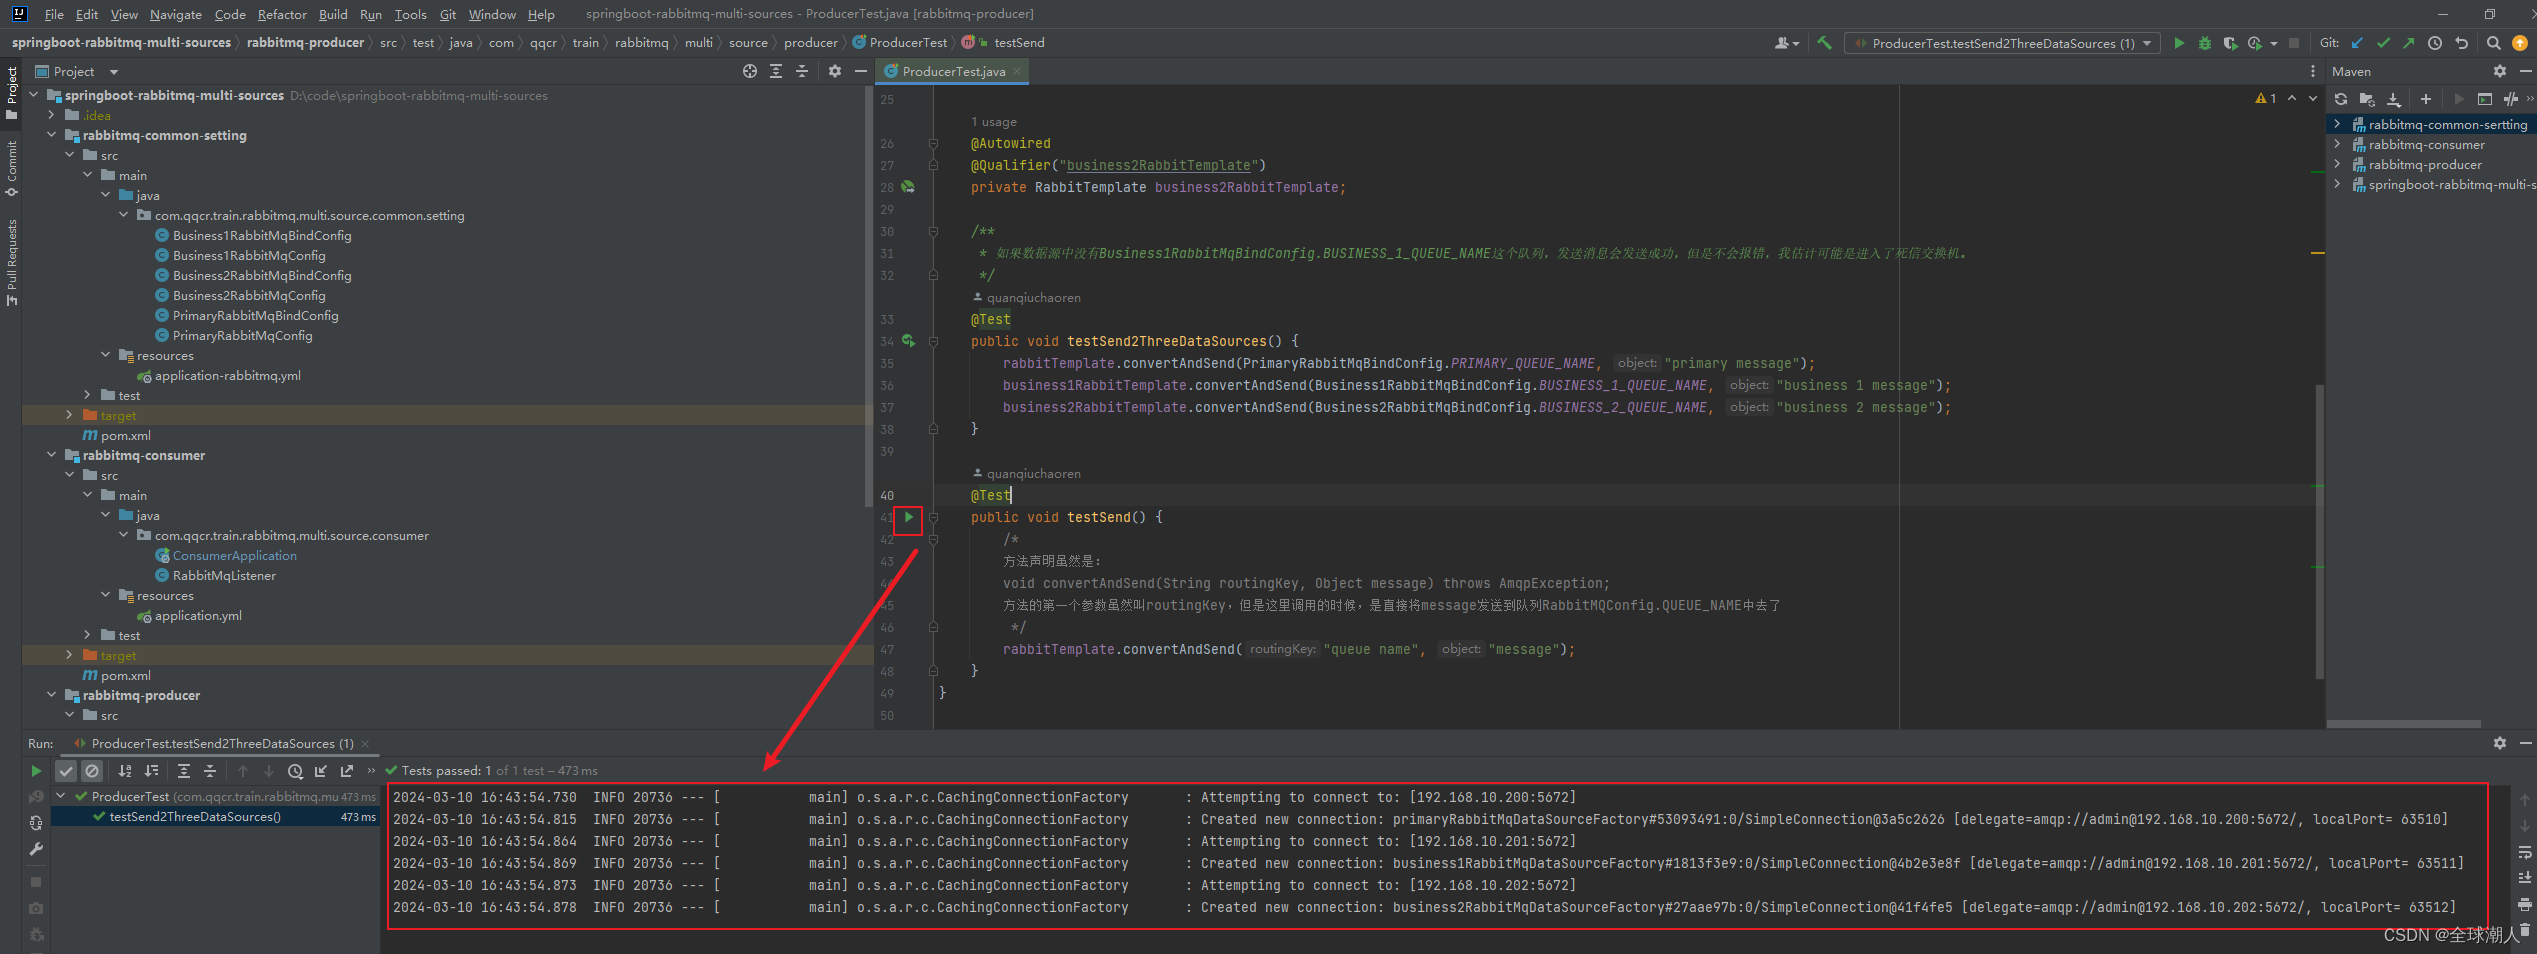Screen dimensions: 2537x954
Task: Collapse ProducerTest node in test tree
Action: point(61,796)
